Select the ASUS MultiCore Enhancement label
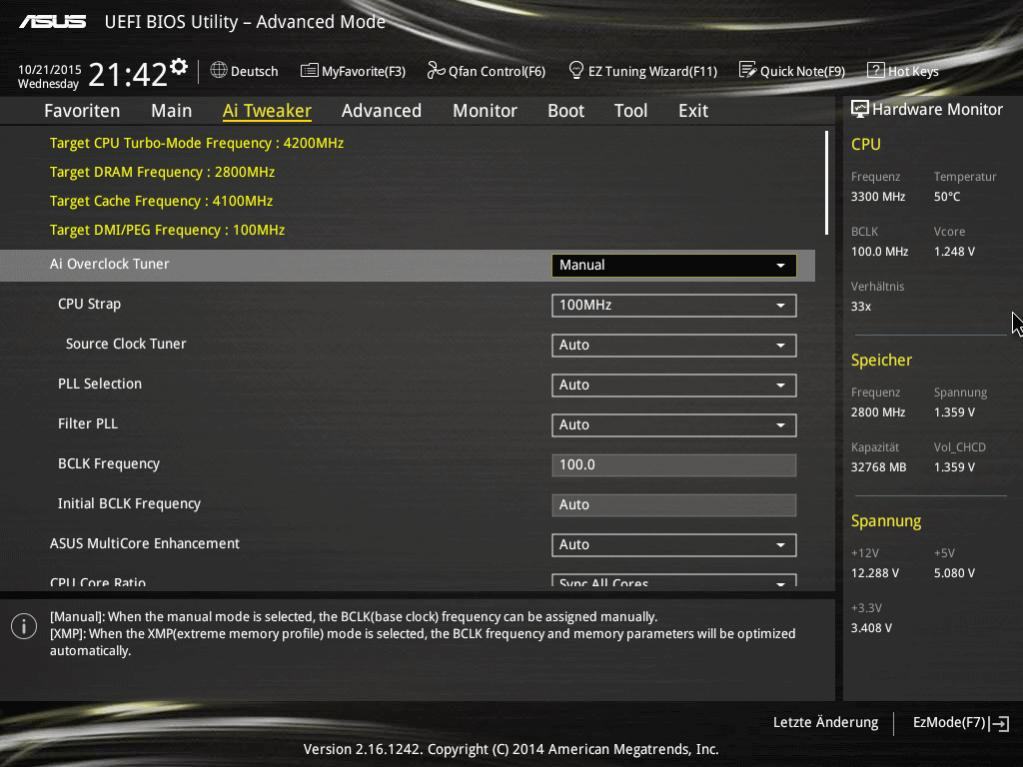 click(145, 543)
